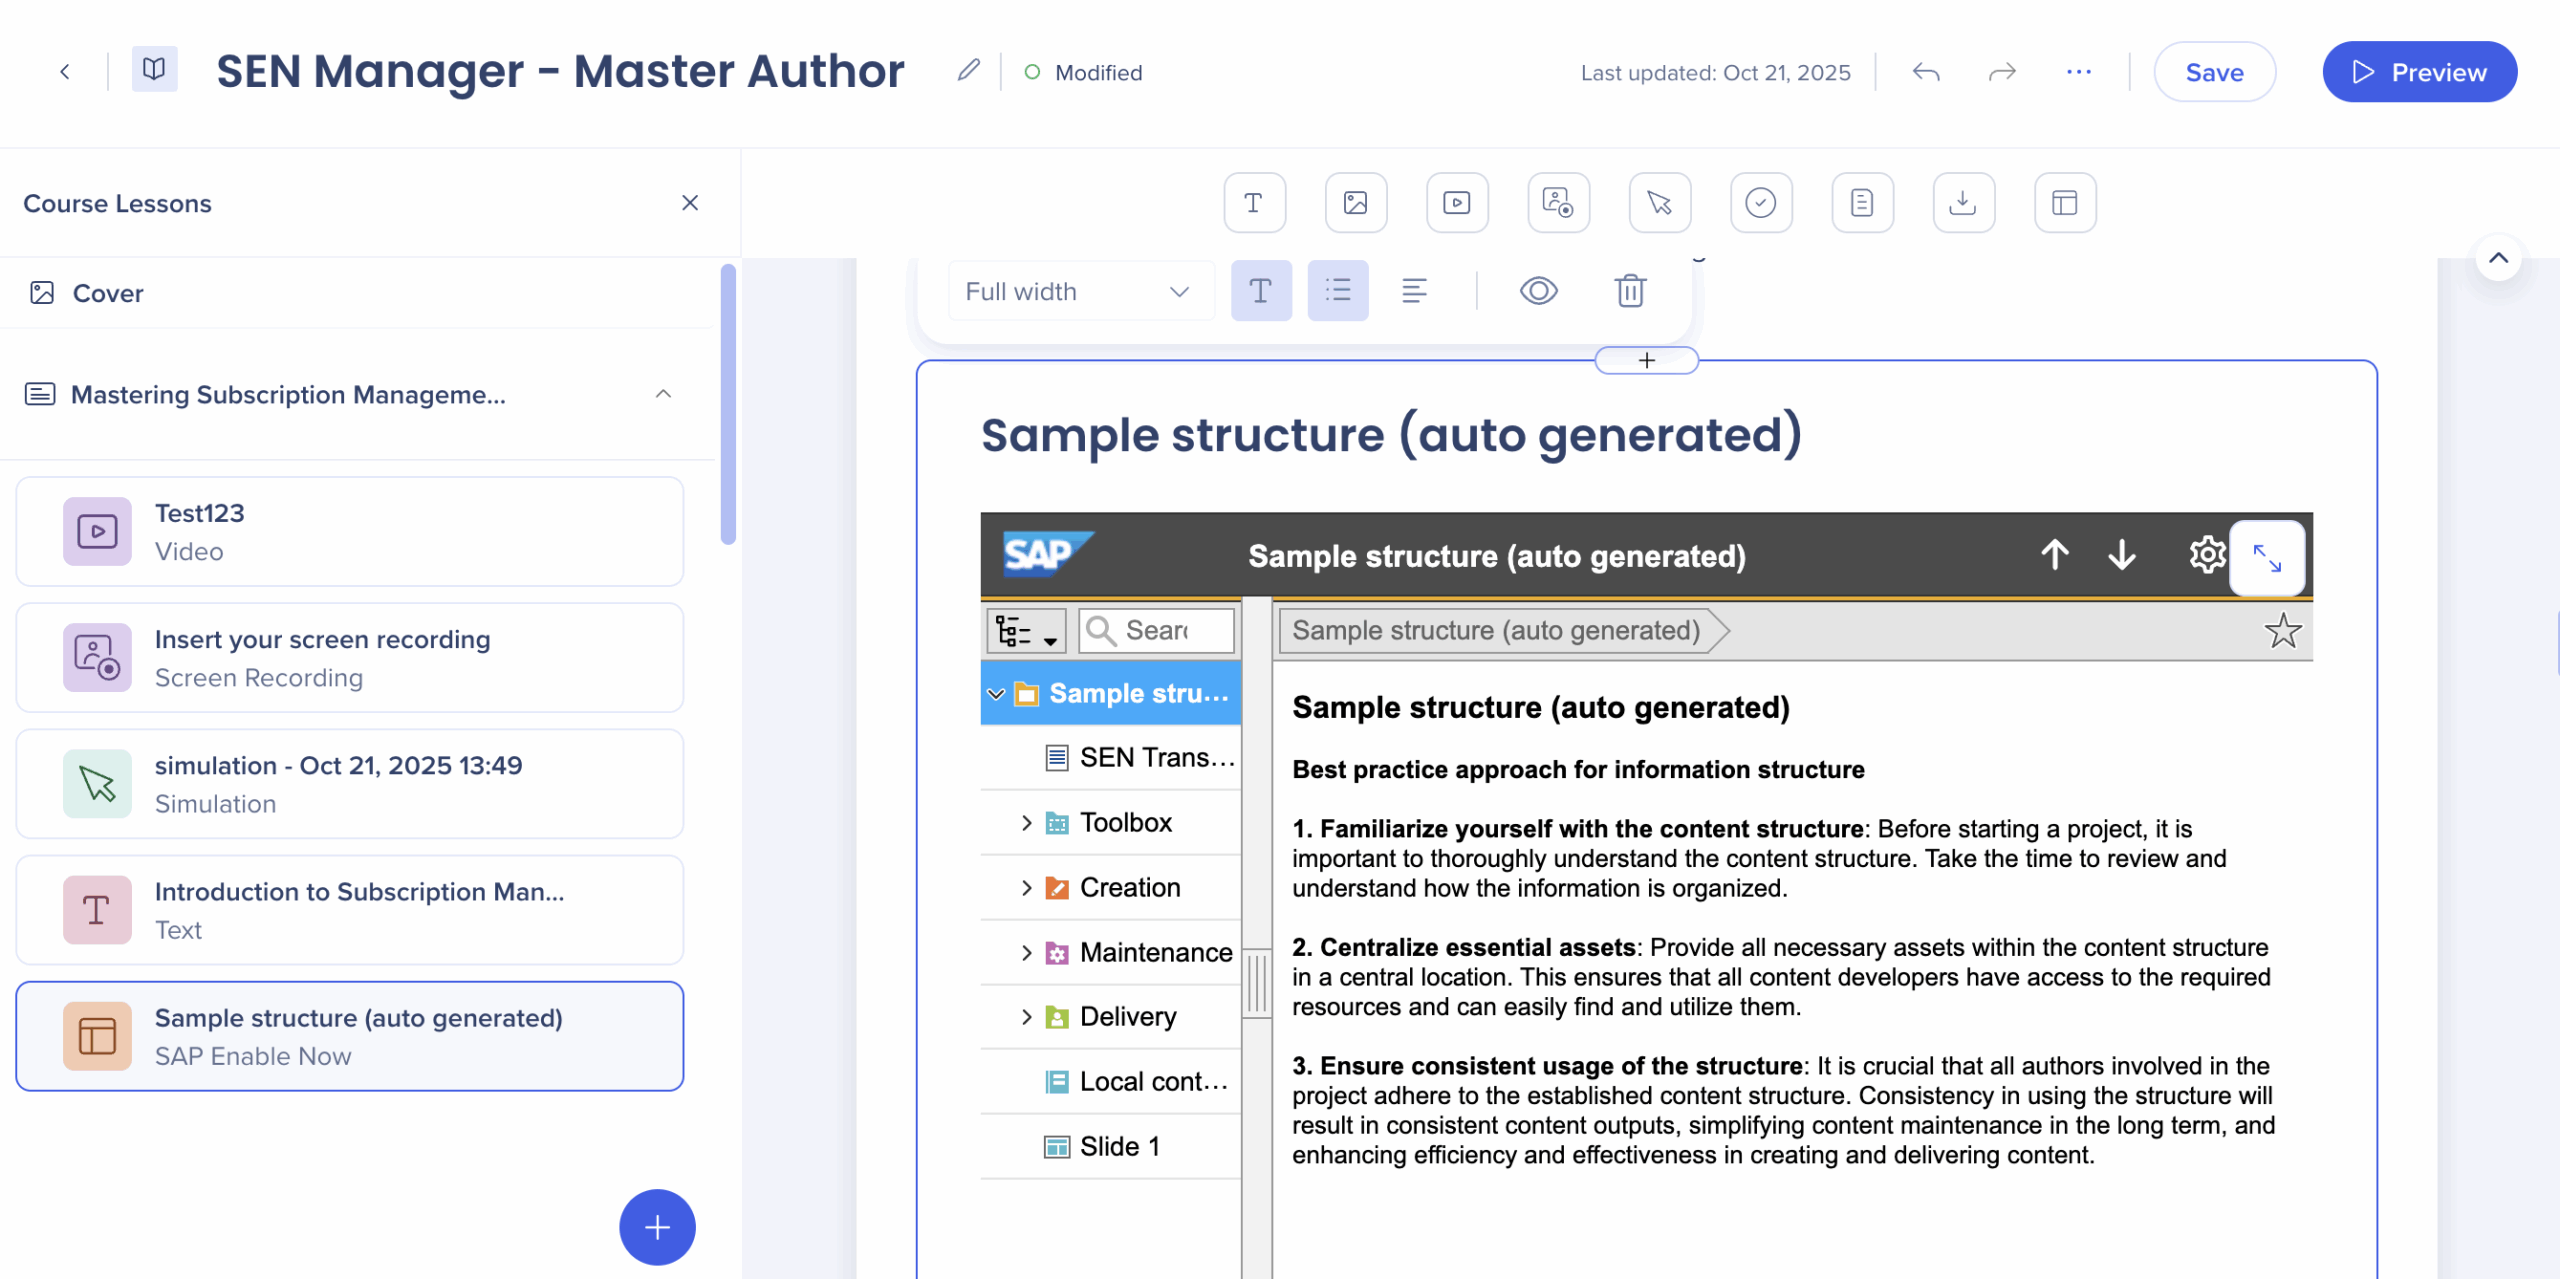This screenshot has height=1279, width=2560.
Task: Add a Simulation block from toolbar
Action: [1660, 203]
